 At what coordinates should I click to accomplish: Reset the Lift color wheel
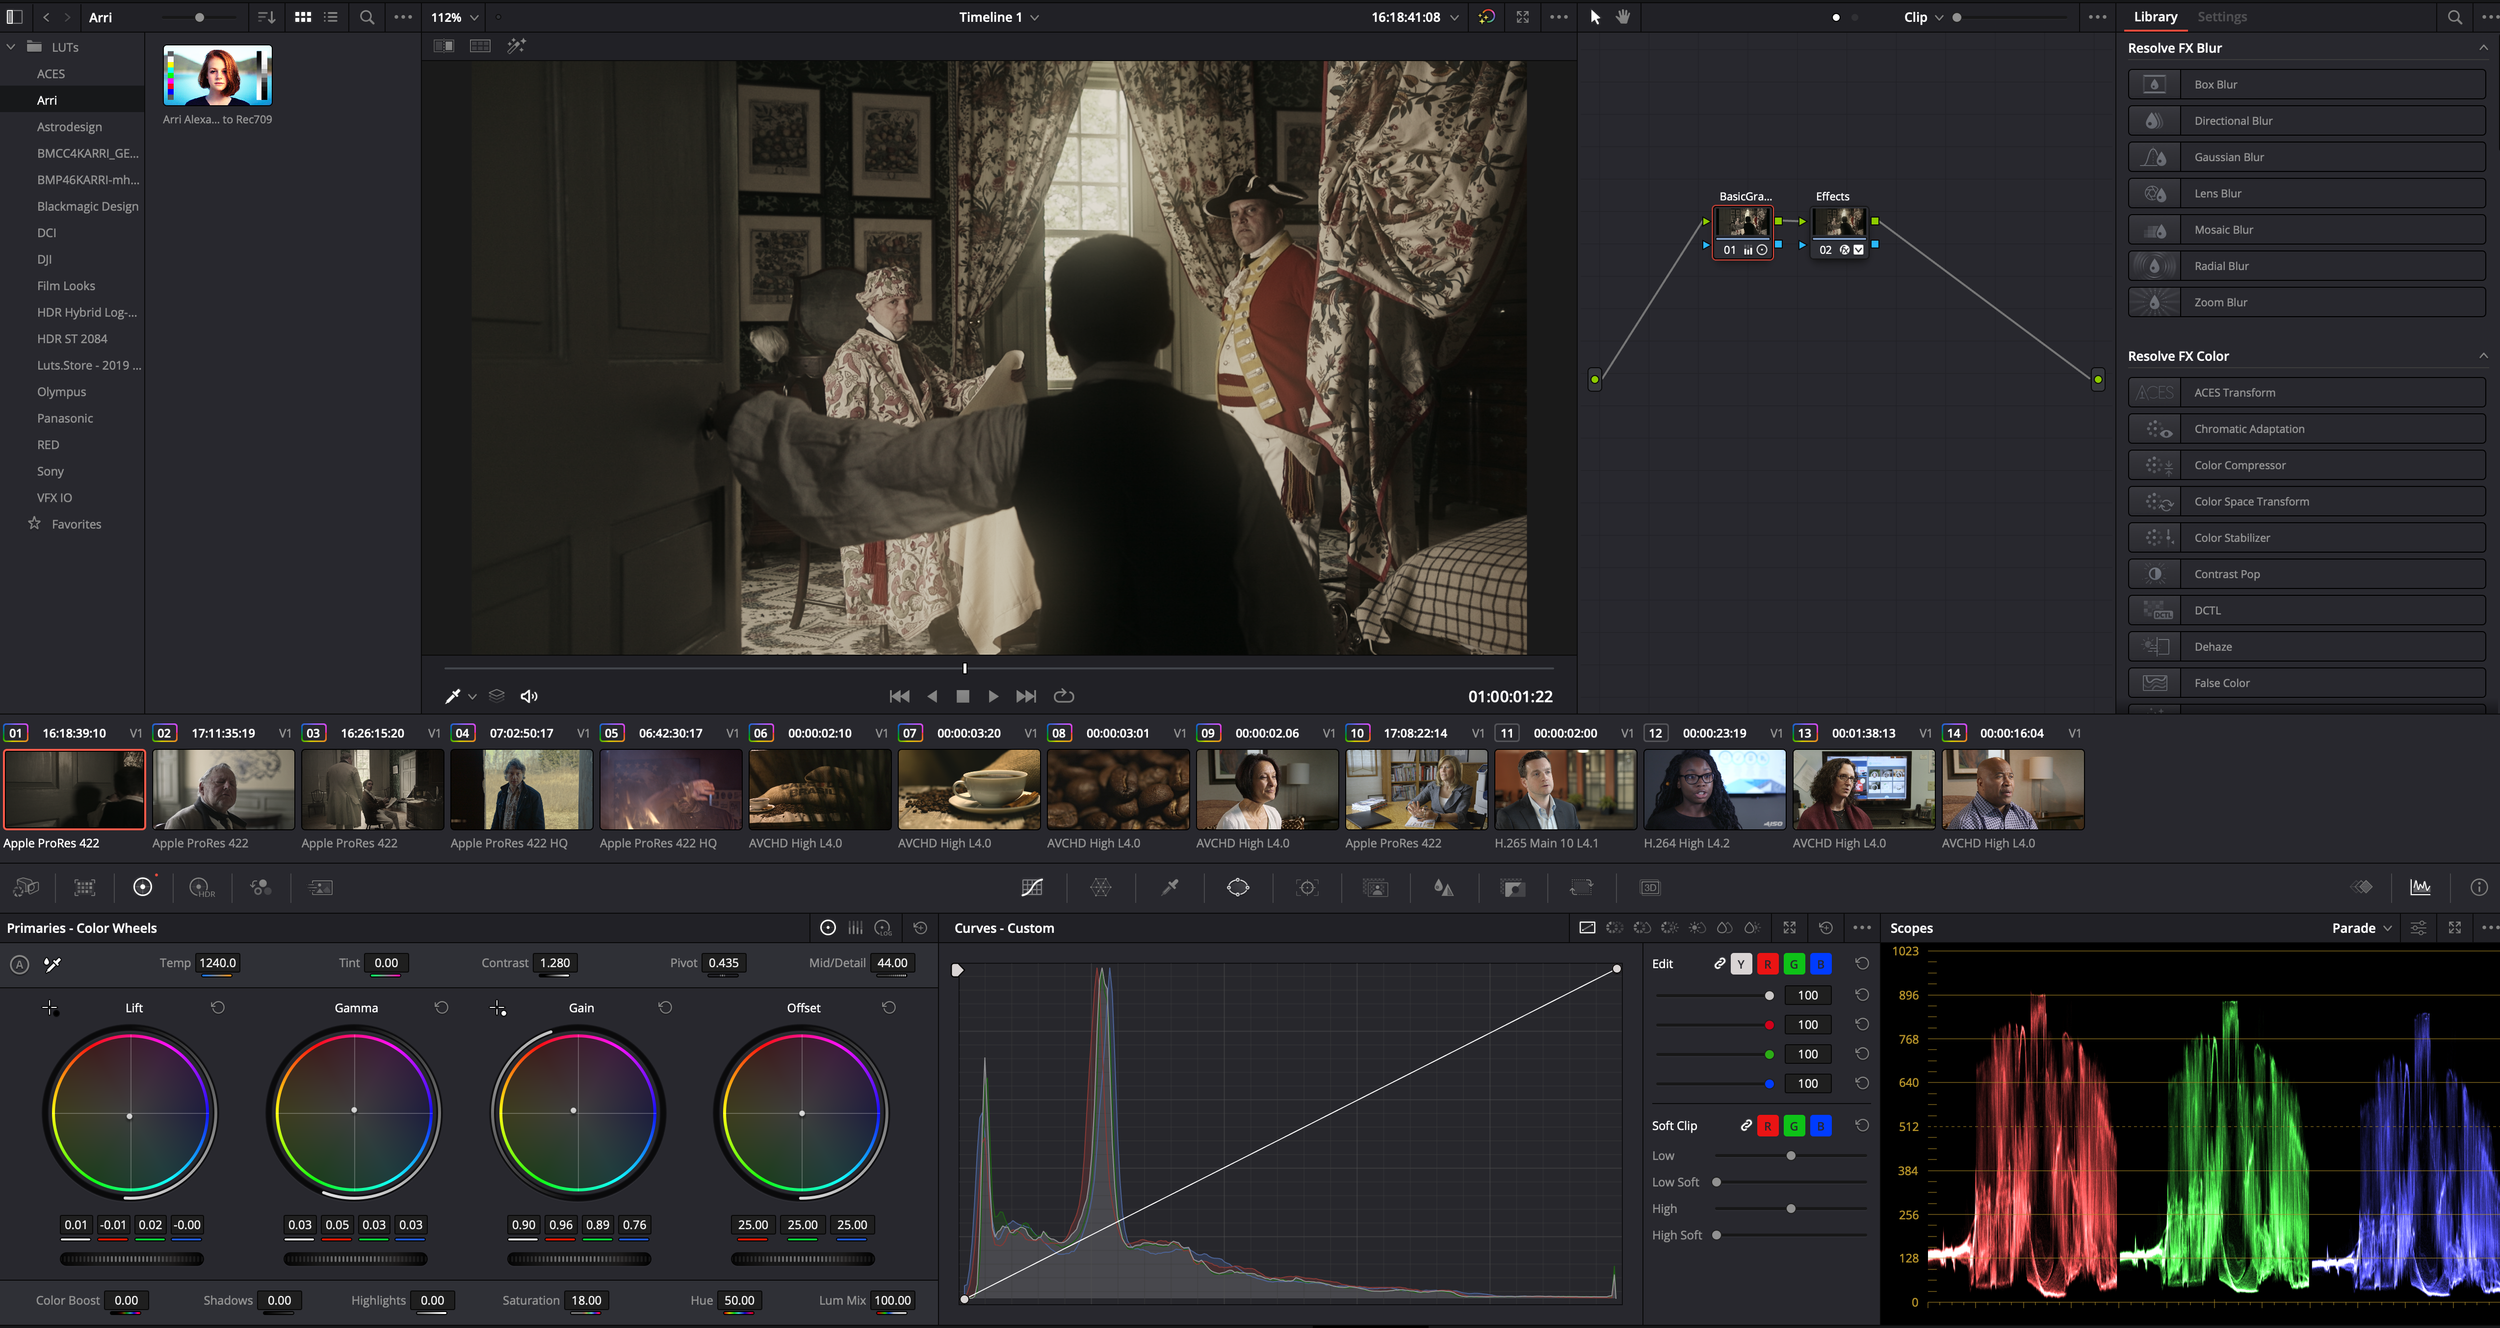218,1007
